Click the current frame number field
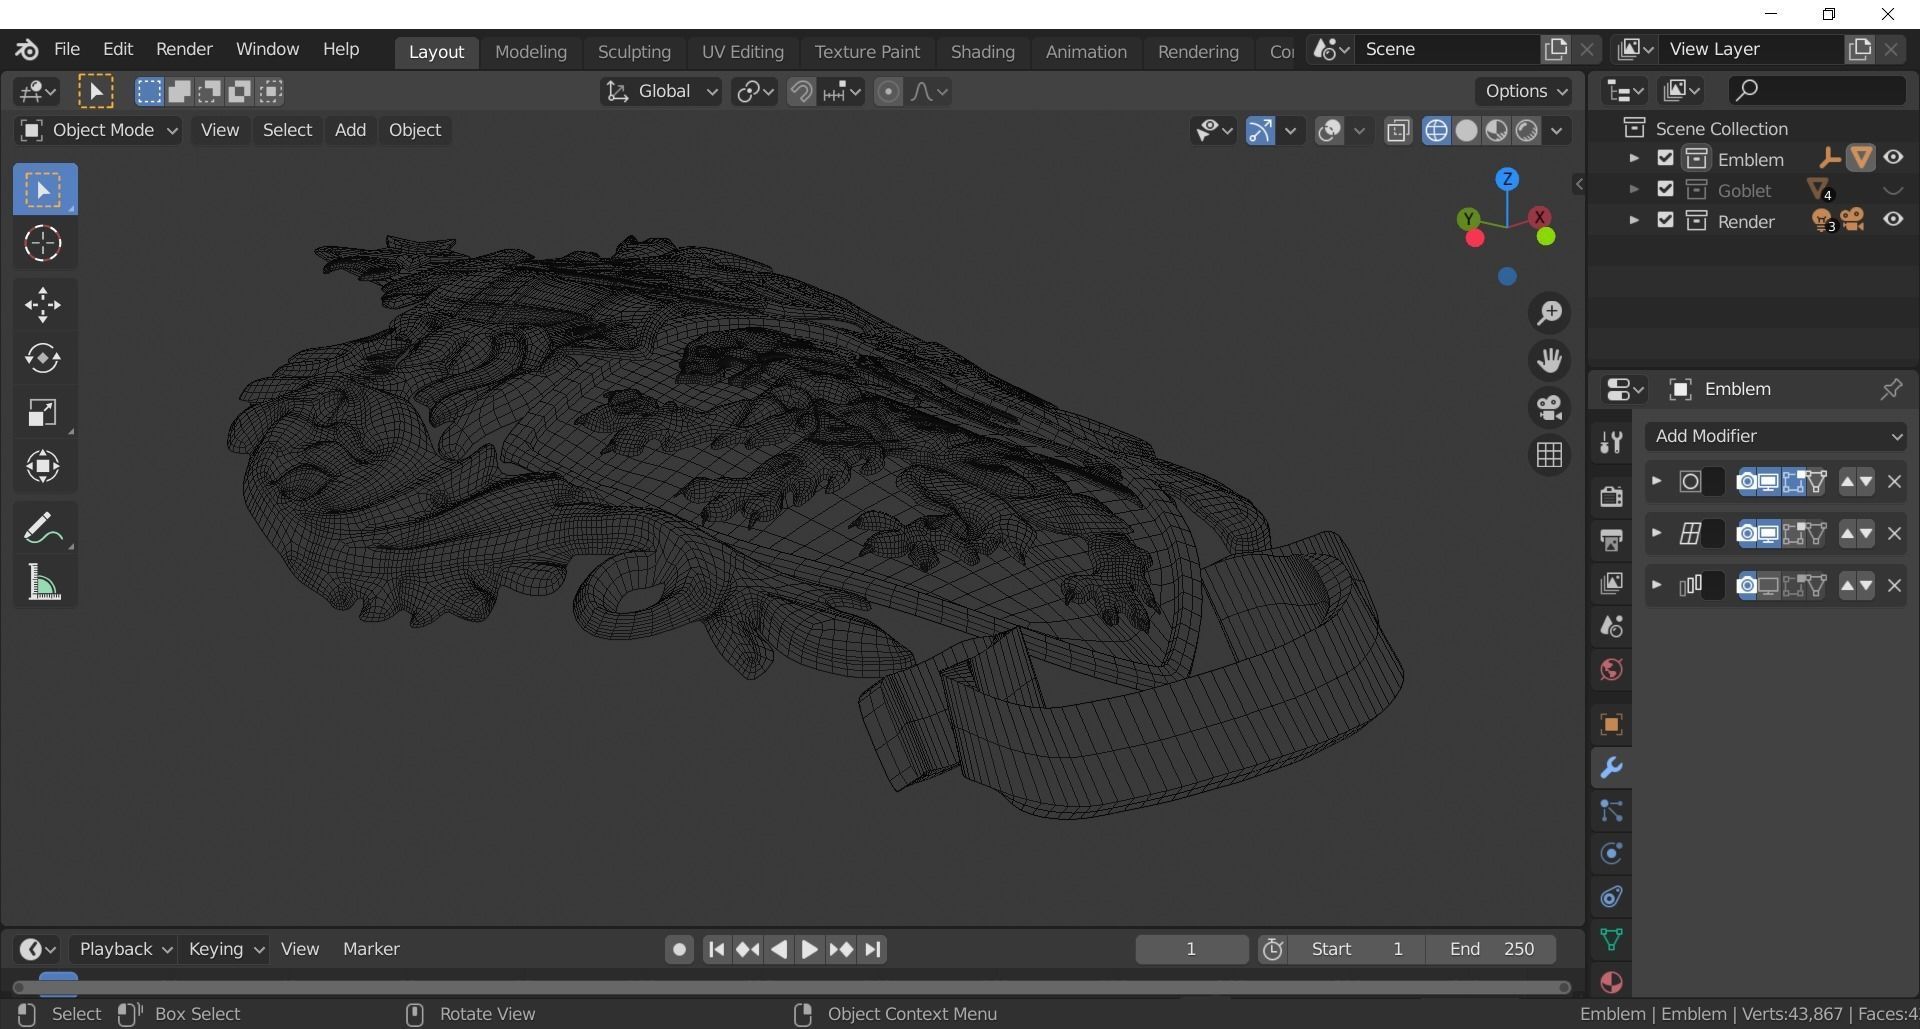The height and width of the screenshot is (1029, 1920). click(1191, 949)
